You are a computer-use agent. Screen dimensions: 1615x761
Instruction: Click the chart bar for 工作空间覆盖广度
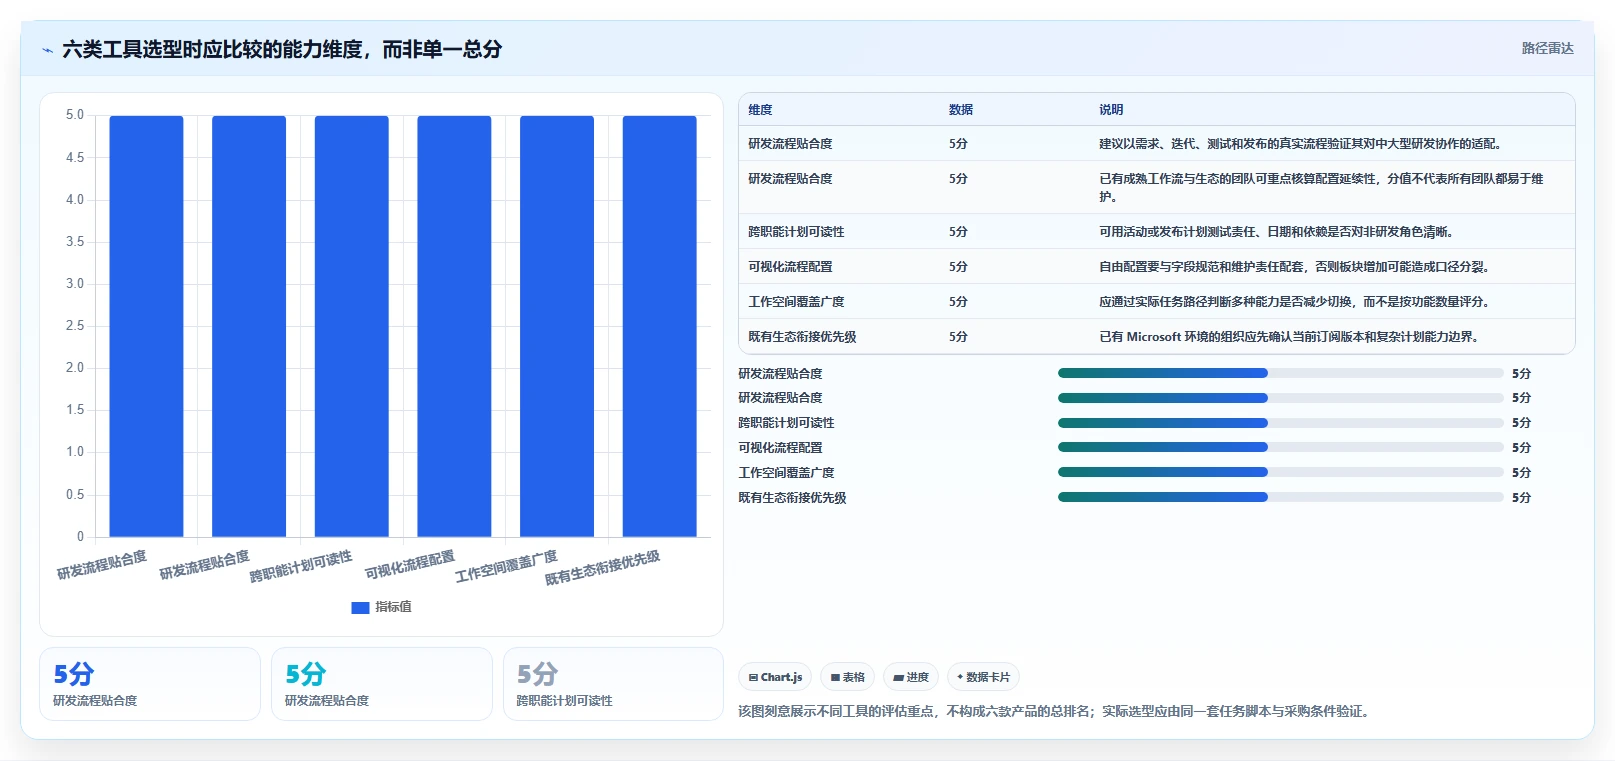[x=557, y=326]
